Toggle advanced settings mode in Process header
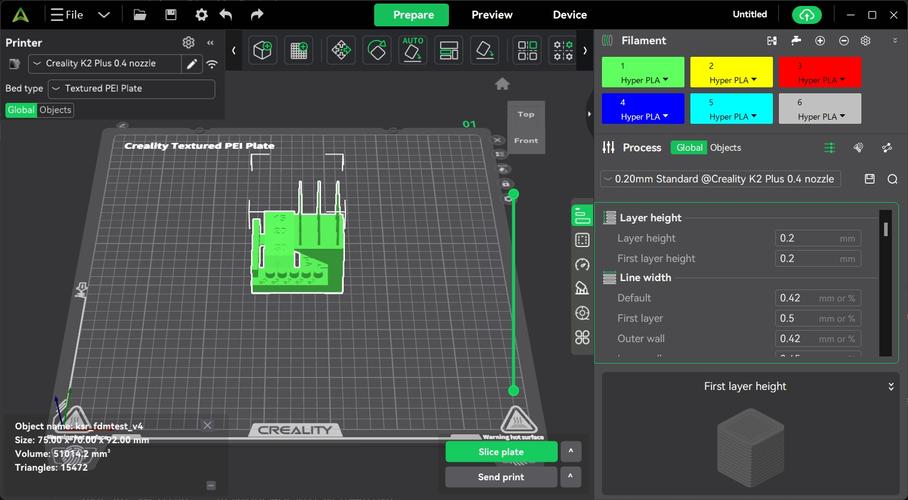Viewport: 908px width, 500px height. pyautogui.click(x=830, y=148)
